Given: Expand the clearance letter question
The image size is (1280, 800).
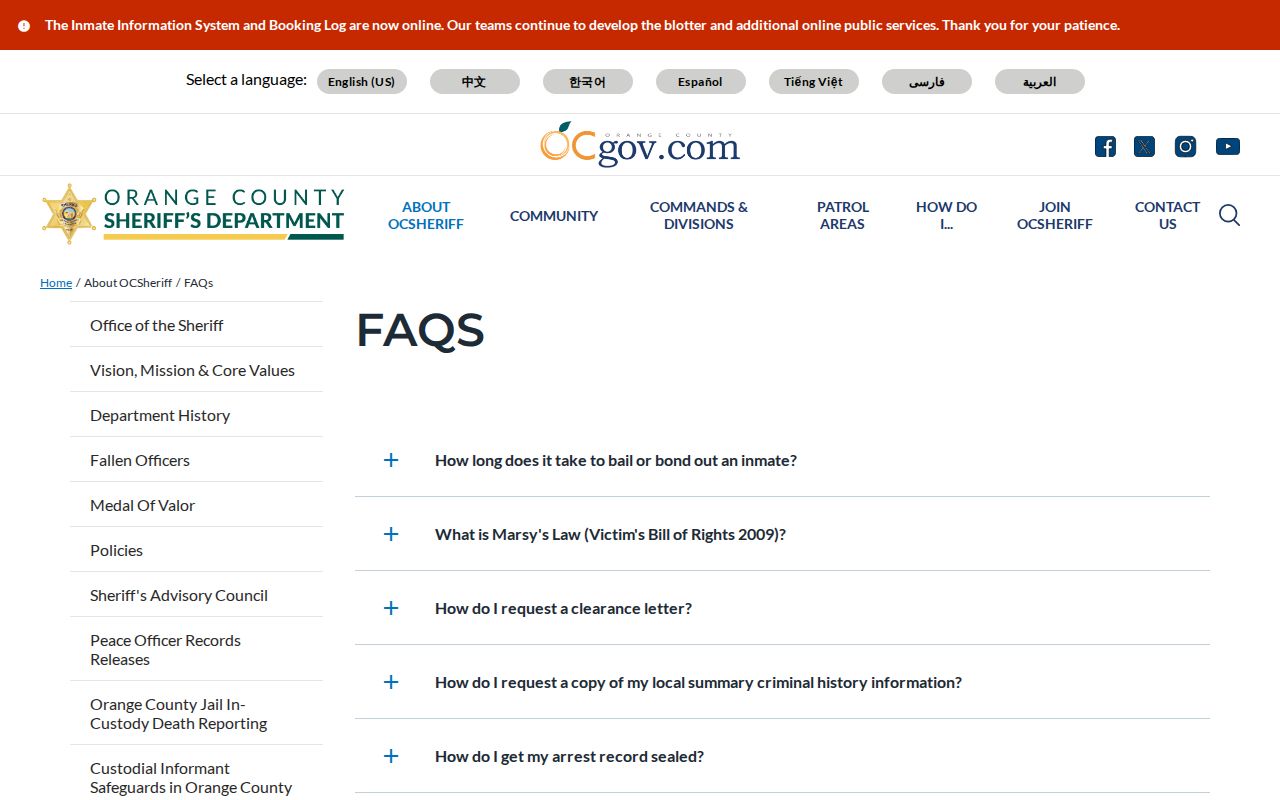Looking at the screenshot, I should click(x=782, y=608).
